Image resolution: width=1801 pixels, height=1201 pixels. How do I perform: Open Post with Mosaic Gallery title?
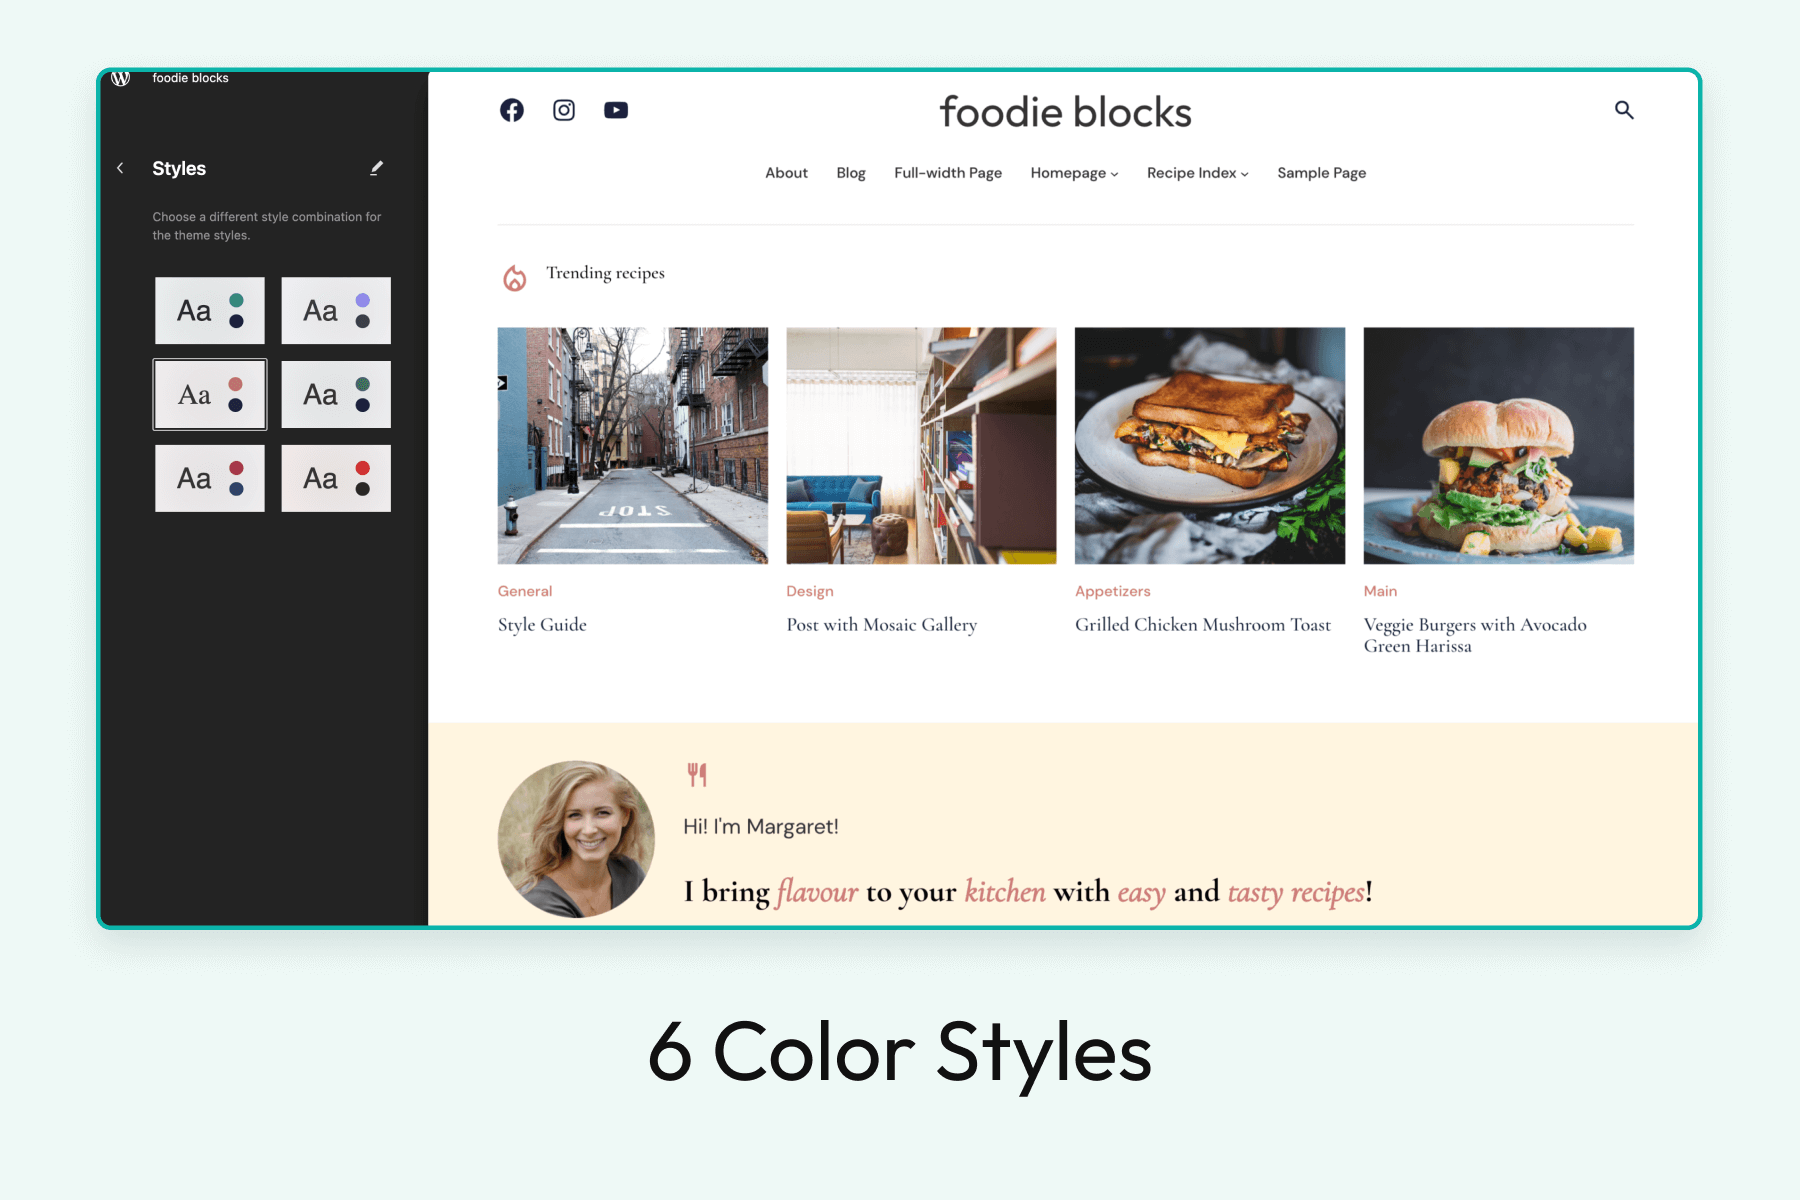point(882,625)
